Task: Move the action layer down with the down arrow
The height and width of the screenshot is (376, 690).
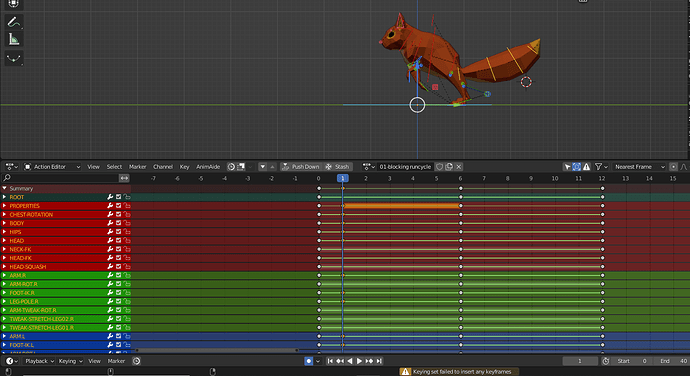Action: point(263,167)
